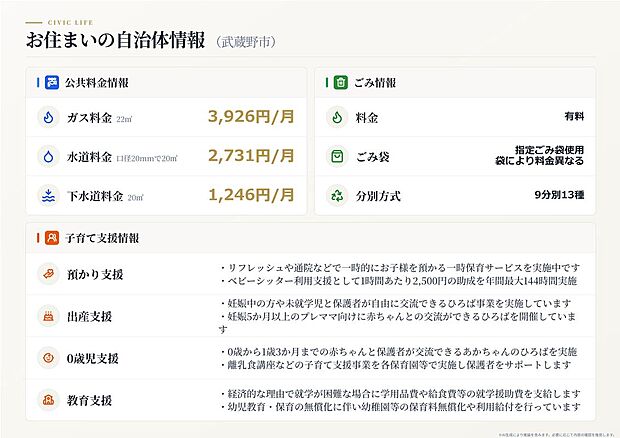Click the shopping bag icon beside ごみ袋

coord(337,156)
